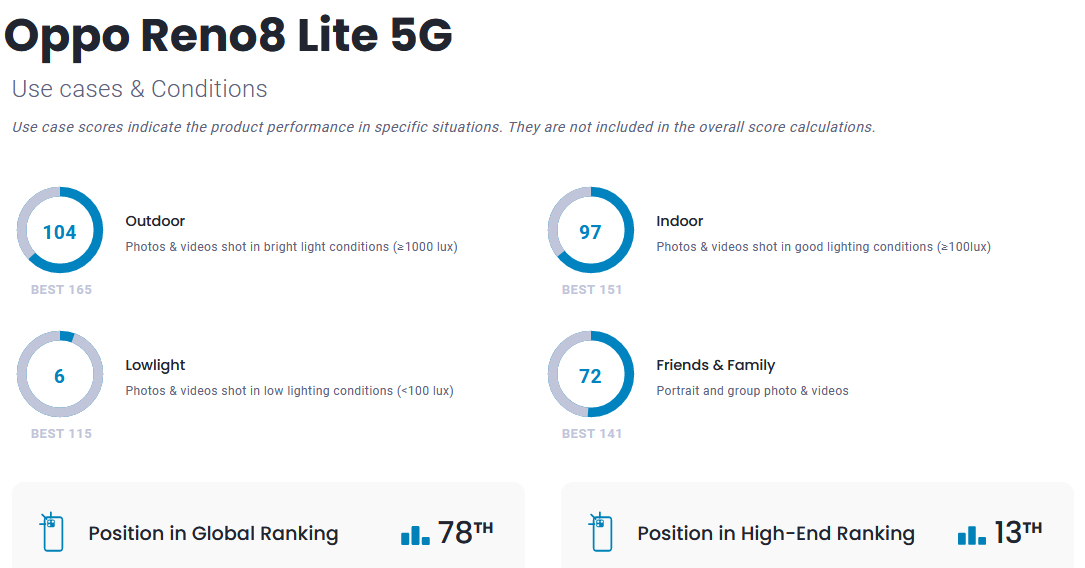Screen dimensions: 1085x568
Task: Click the Friends & Family score circle
Action: coord(591,375)
